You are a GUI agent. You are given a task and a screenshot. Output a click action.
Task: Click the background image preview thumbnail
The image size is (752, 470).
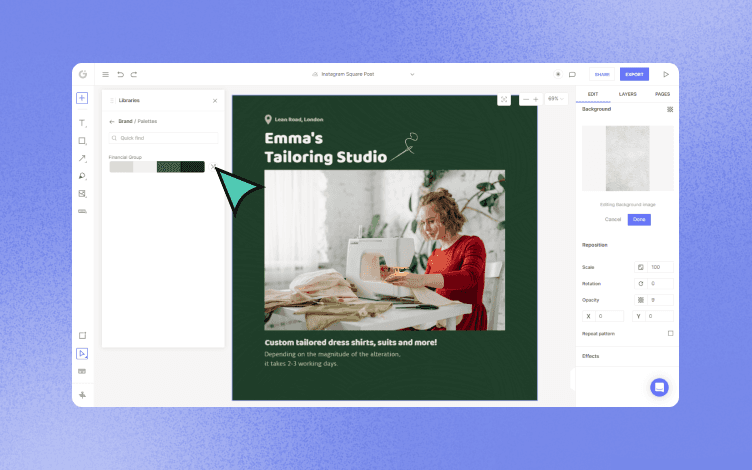point(627,158)
